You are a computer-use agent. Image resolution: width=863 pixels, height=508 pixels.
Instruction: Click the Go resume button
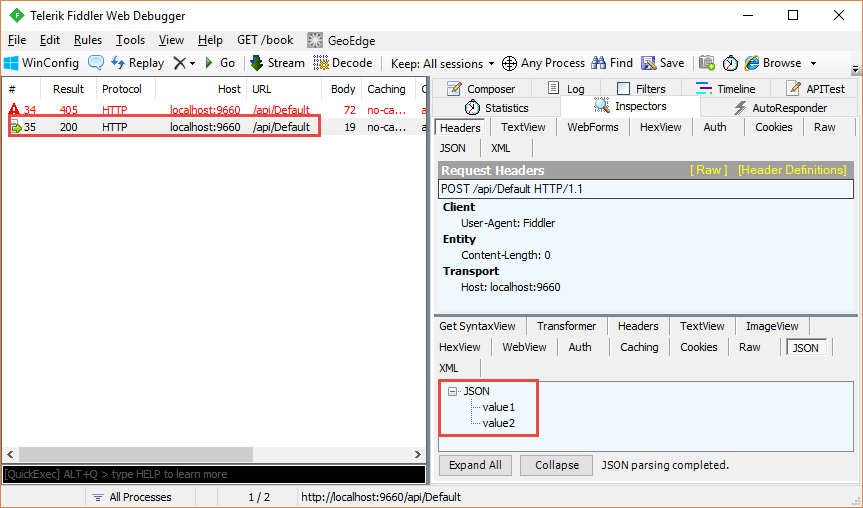coord(220,63)
